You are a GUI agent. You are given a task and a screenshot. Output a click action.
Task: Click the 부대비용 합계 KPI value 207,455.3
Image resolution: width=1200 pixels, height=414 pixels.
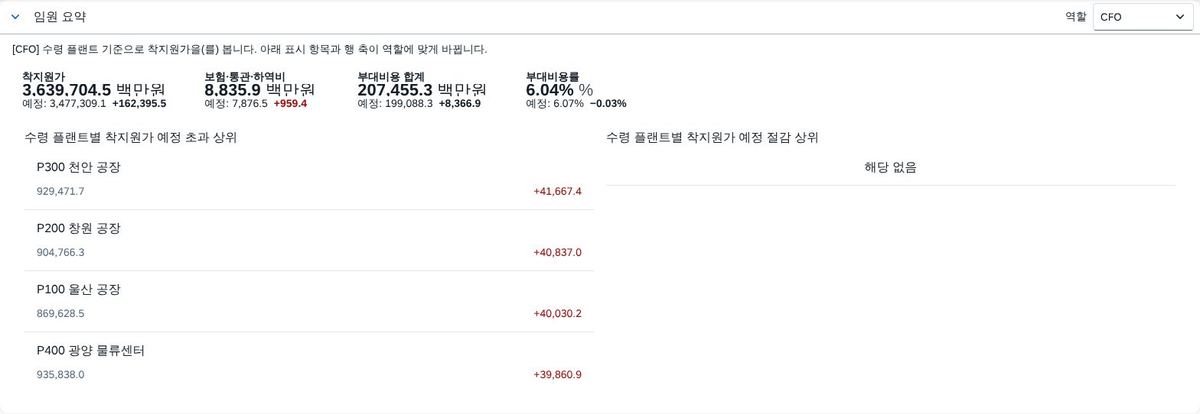tap(395, 89)
